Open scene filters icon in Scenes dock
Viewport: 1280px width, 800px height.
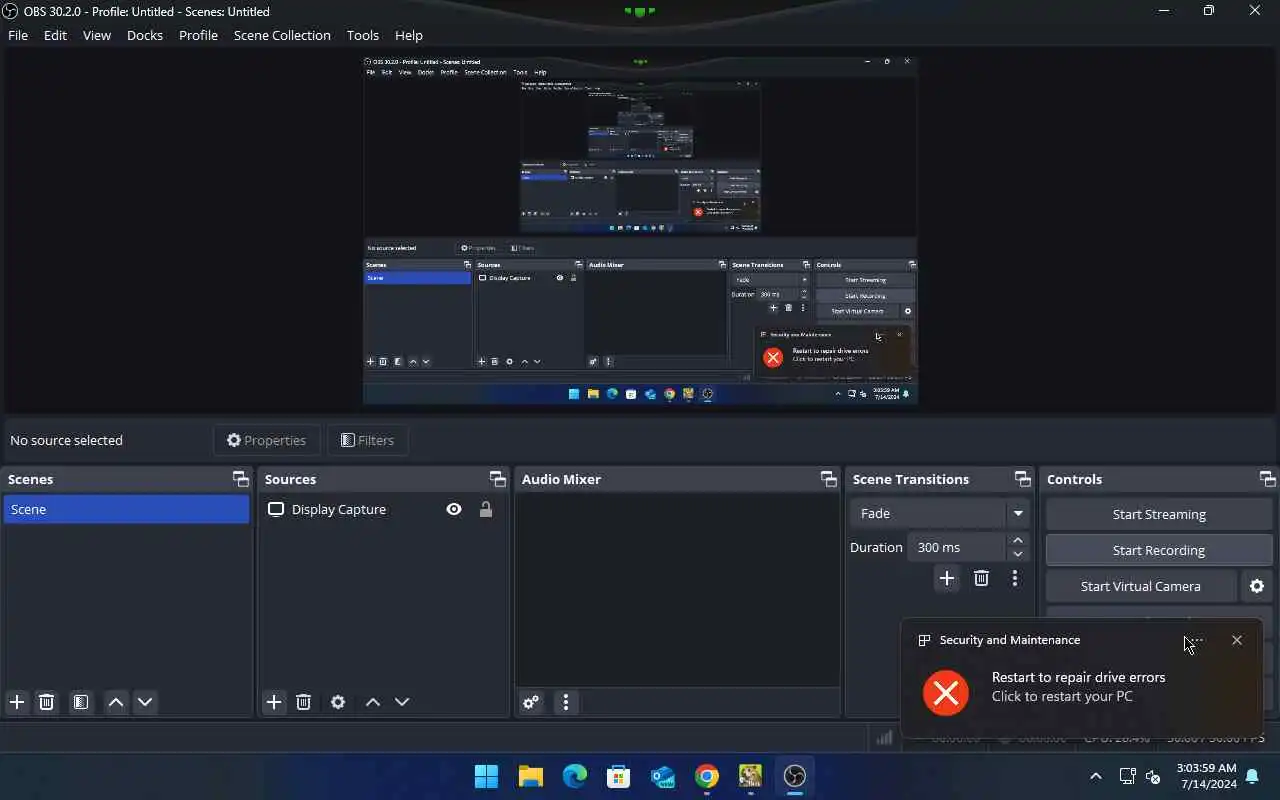pyautogui.click(x=81, y=702)
